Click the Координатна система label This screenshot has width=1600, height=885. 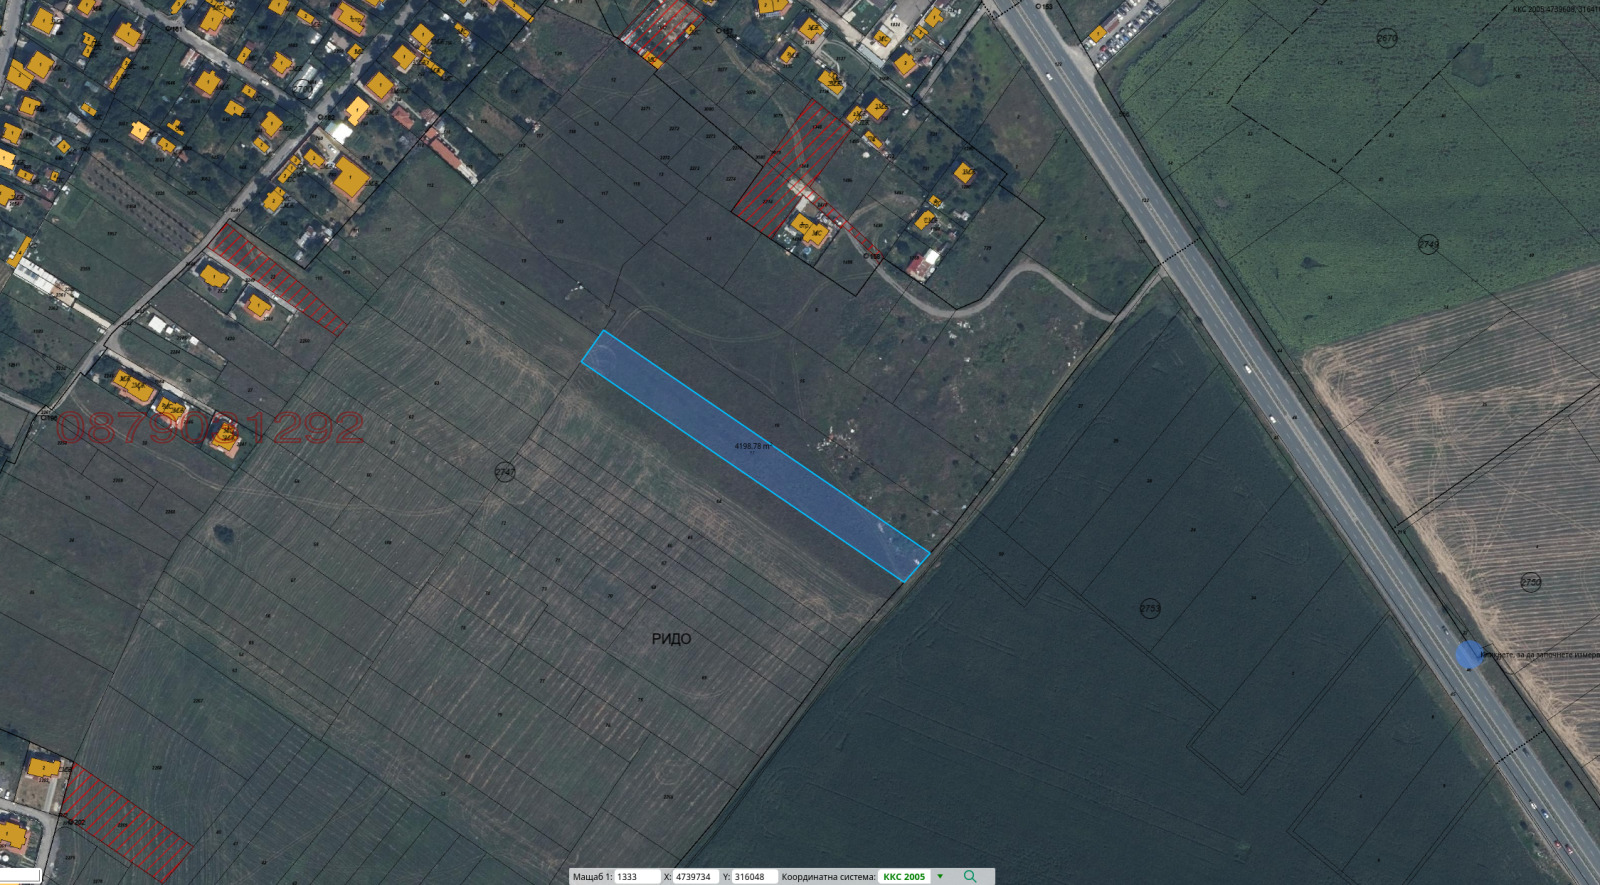pyautogui.click(x=828, y=877)
